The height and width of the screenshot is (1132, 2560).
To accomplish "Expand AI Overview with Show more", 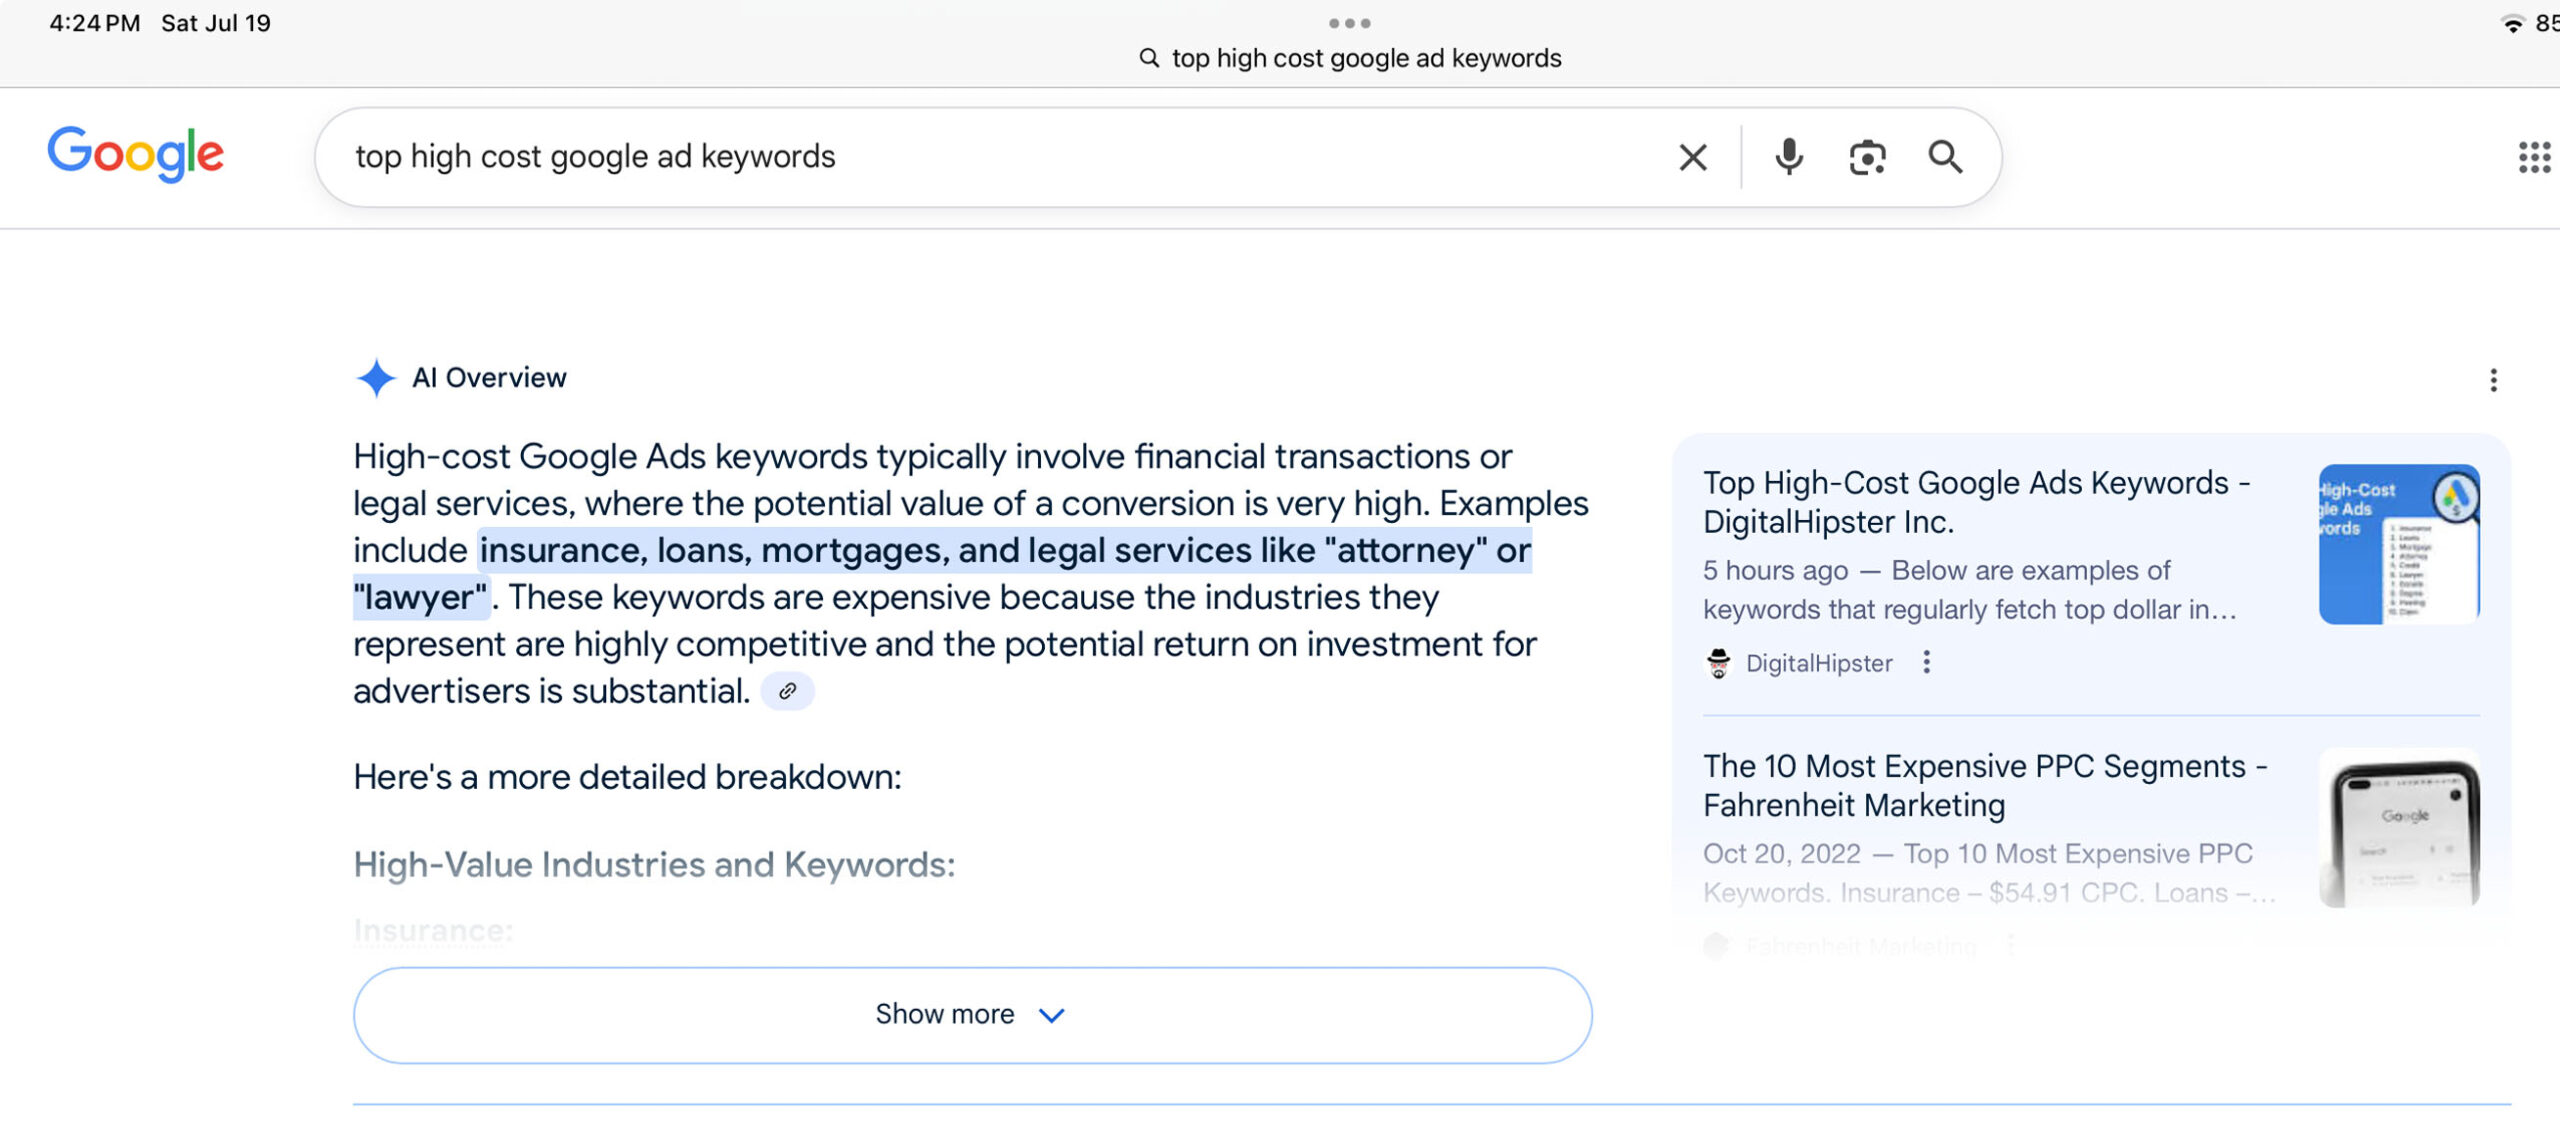I will (x=971, y=1014).
